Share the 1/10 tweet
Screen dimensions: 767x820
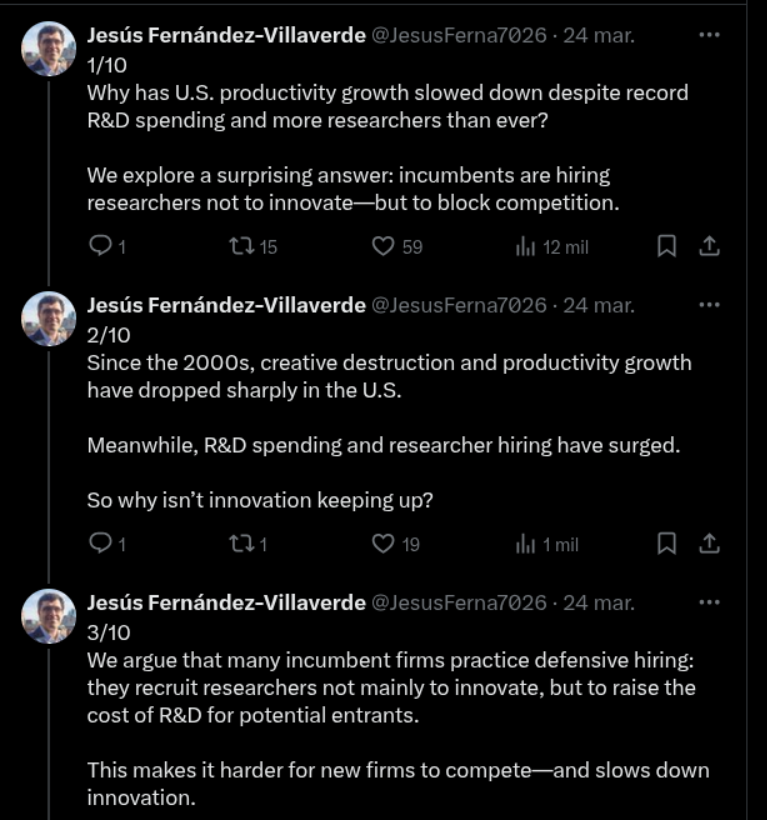point(709,246)
